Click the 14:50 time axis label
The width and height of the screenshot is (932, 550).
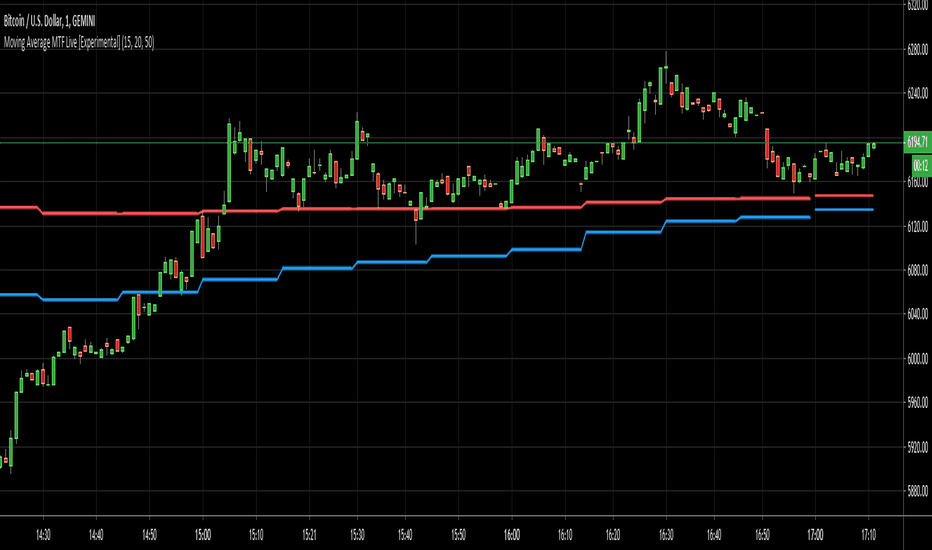149,535
